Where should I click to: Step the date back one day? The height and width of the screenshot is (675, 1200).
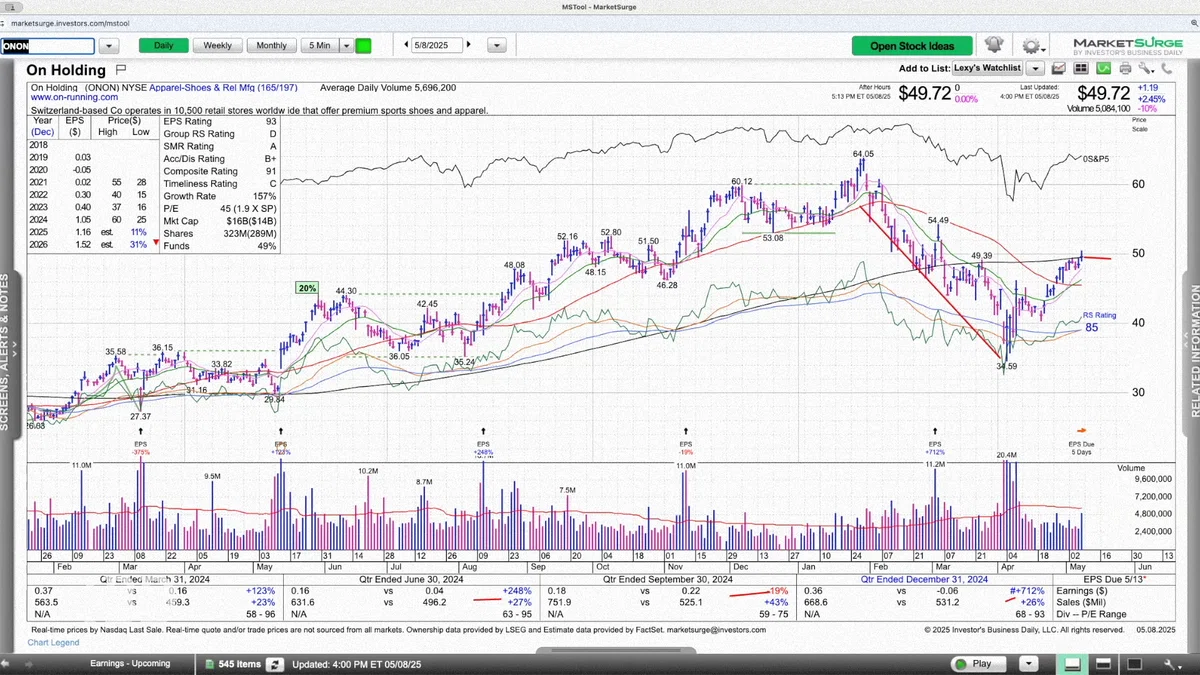407,45
